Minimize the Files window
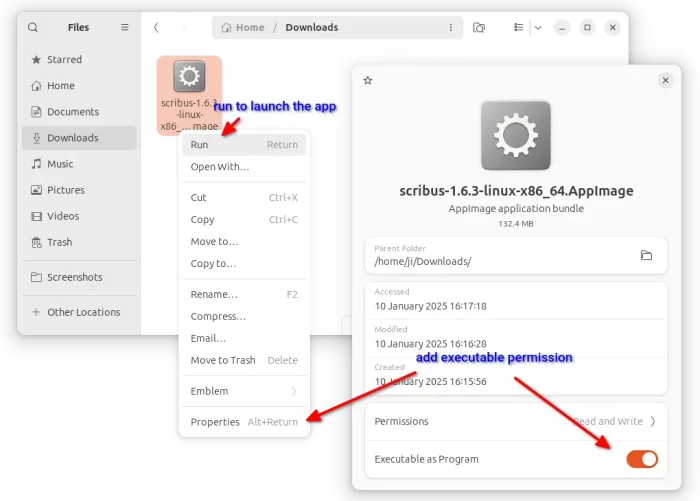This screenshot has height=501, width=700. coord(562,28)
